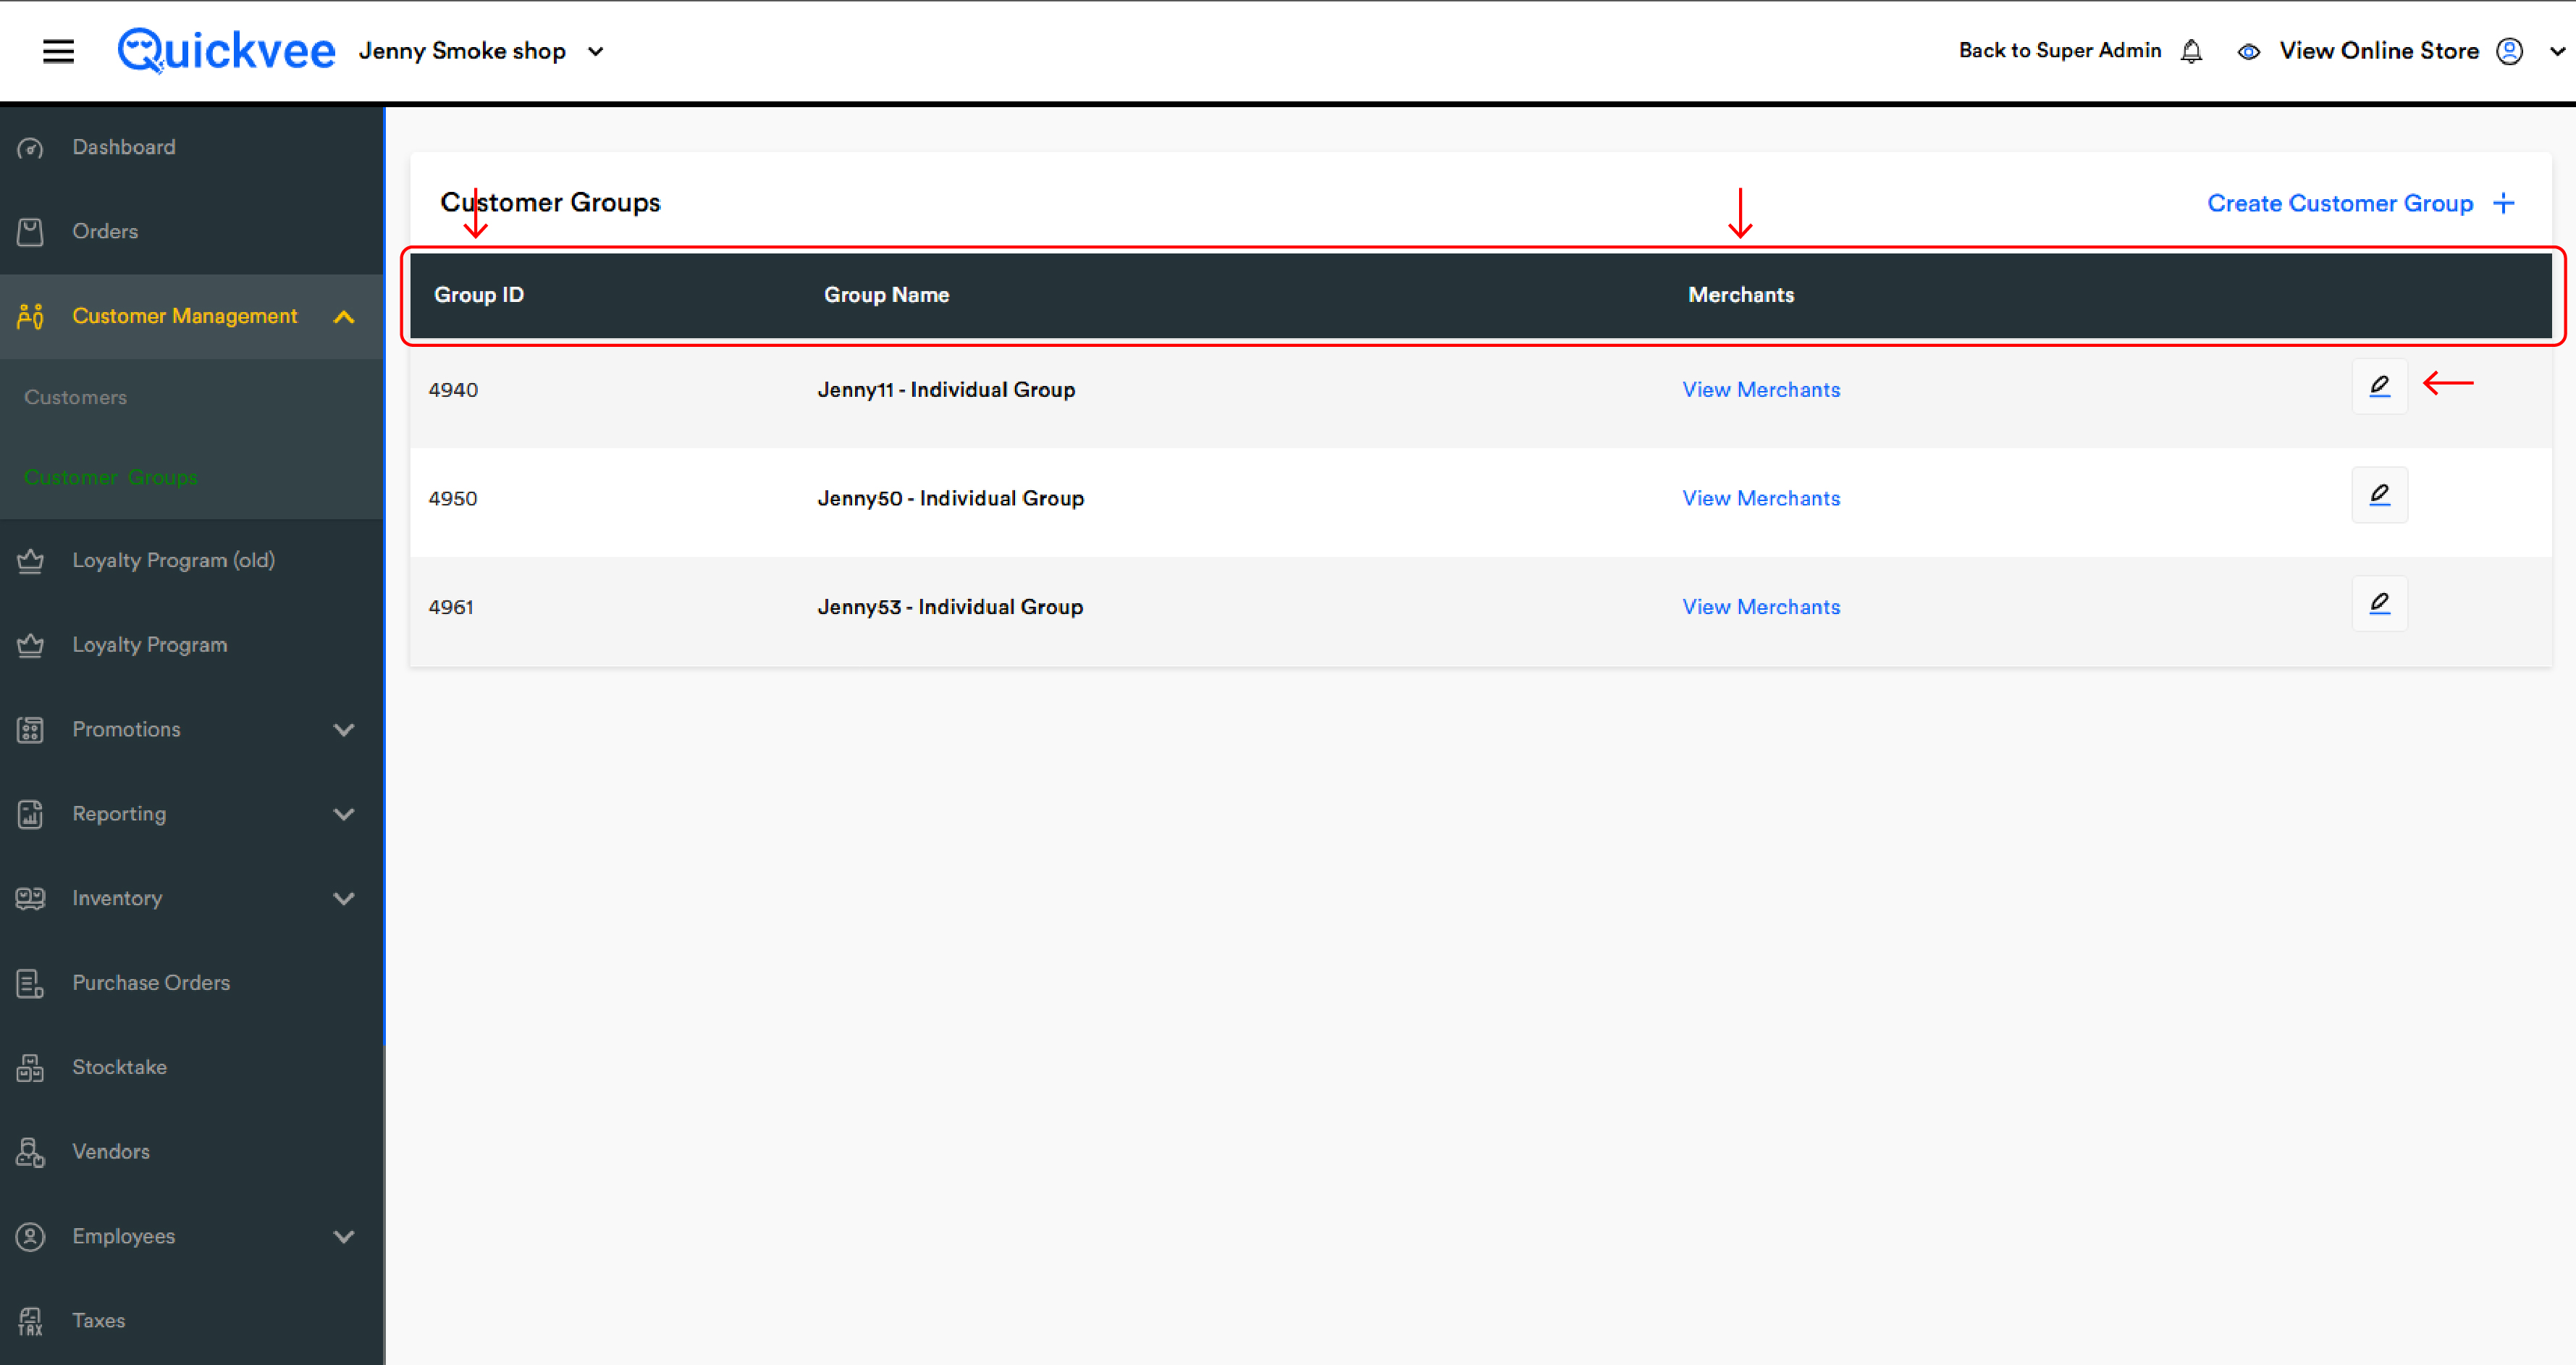The width and height of the screenshot is (2576, 1365).
Task: Click the Inventory icon in sidebar
Action: click(x=30, y=898)
